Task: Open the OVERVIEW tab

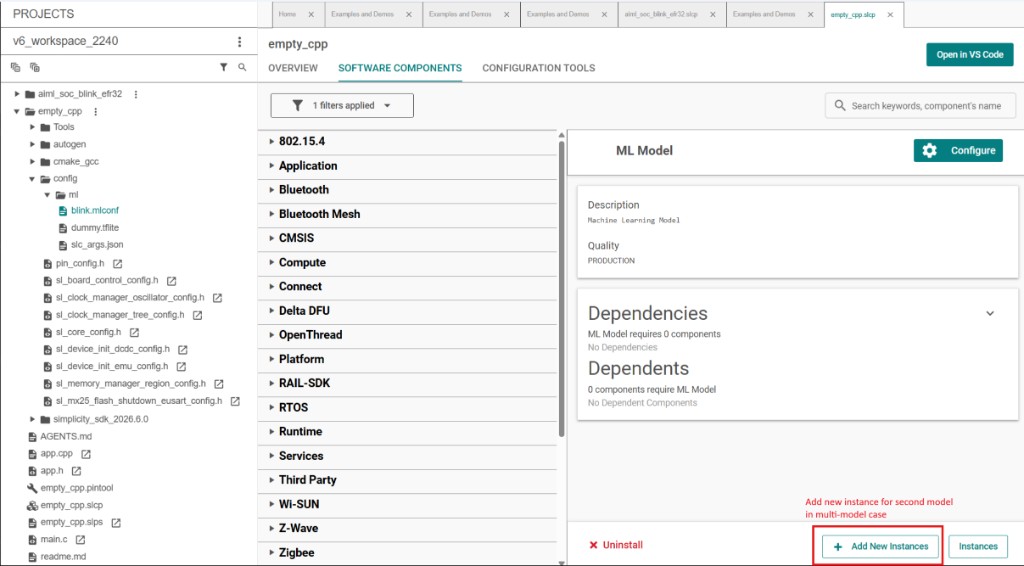Action: click(x=293, y=68)
